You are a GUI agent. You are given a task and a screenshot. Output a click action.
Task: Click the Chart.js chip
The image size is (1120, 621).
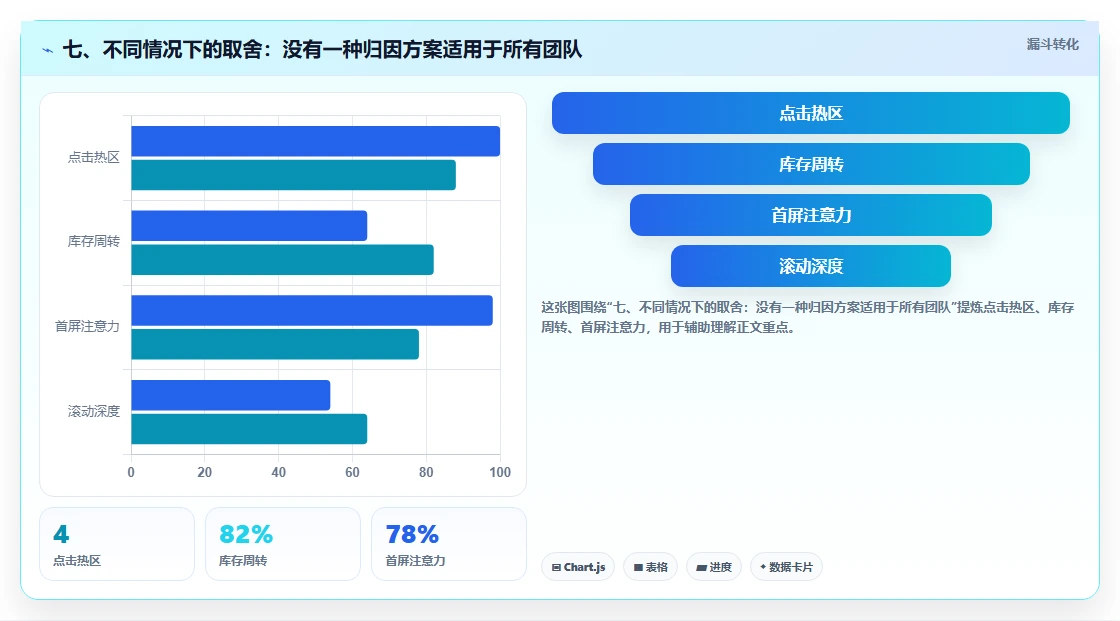(578, 567)
